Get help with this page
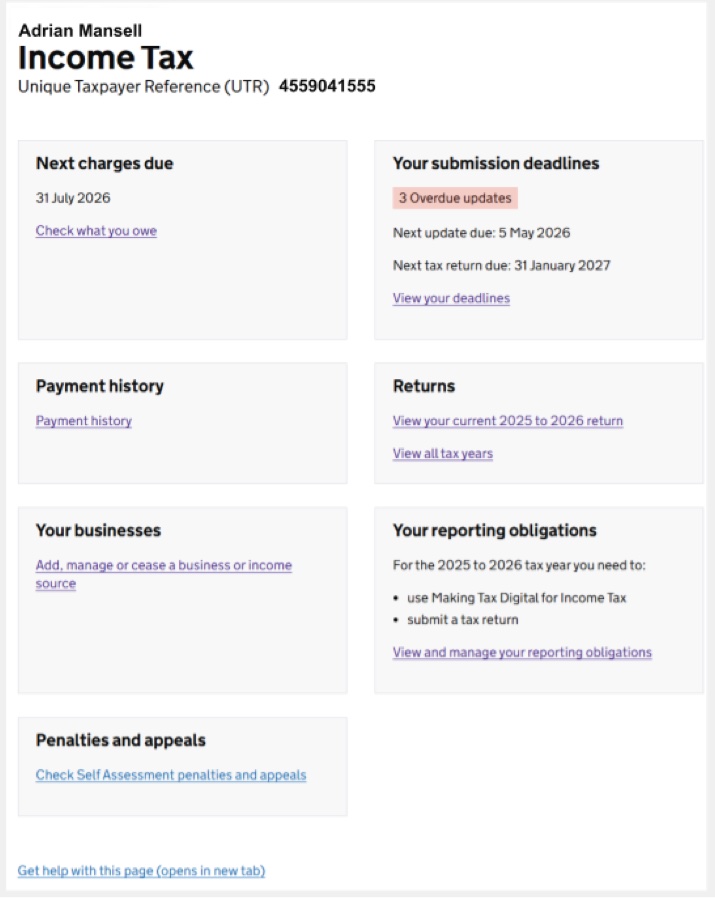Viewport: 715px width, 900px height. (x=140, y=870)
